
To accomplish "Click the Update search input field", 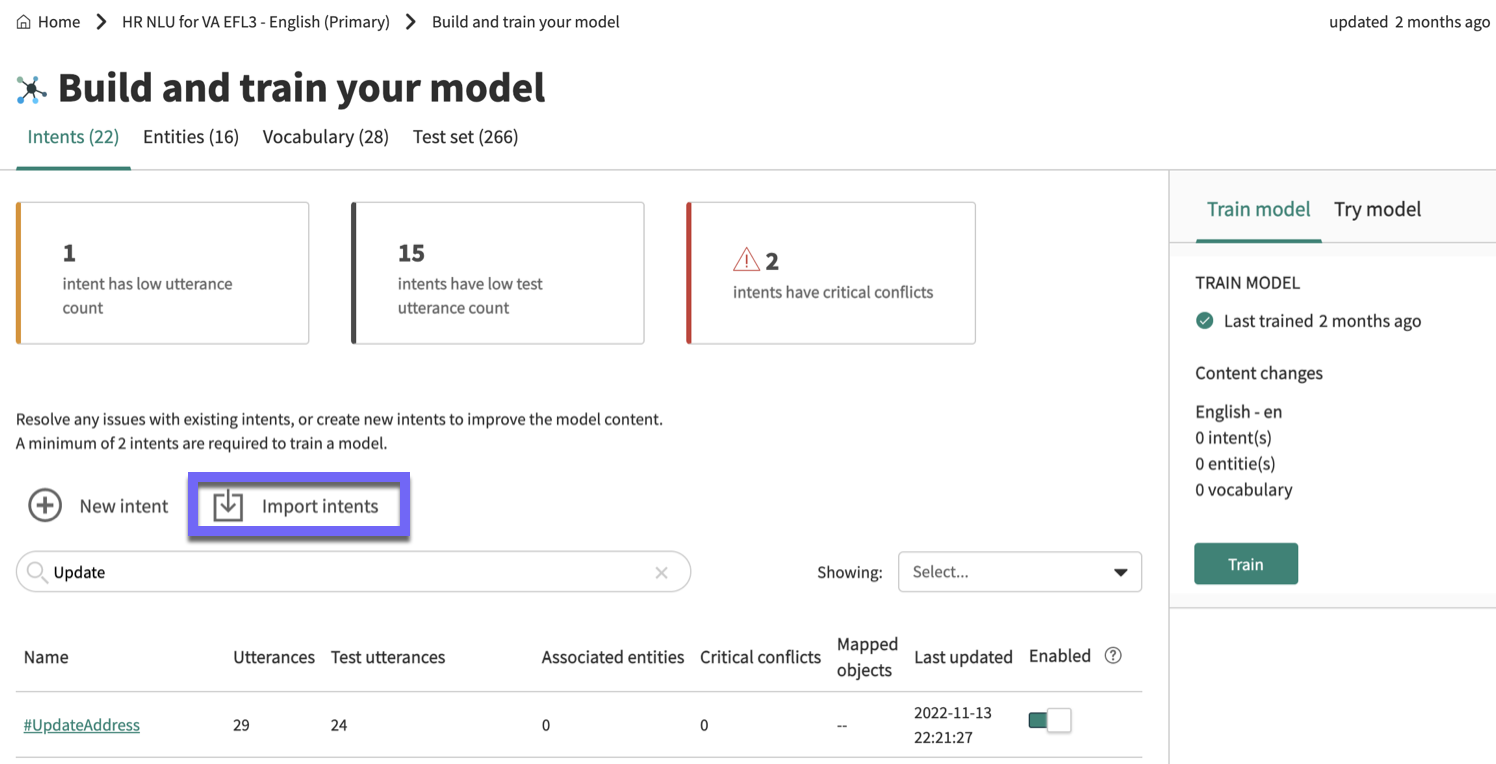I will 352,572.
